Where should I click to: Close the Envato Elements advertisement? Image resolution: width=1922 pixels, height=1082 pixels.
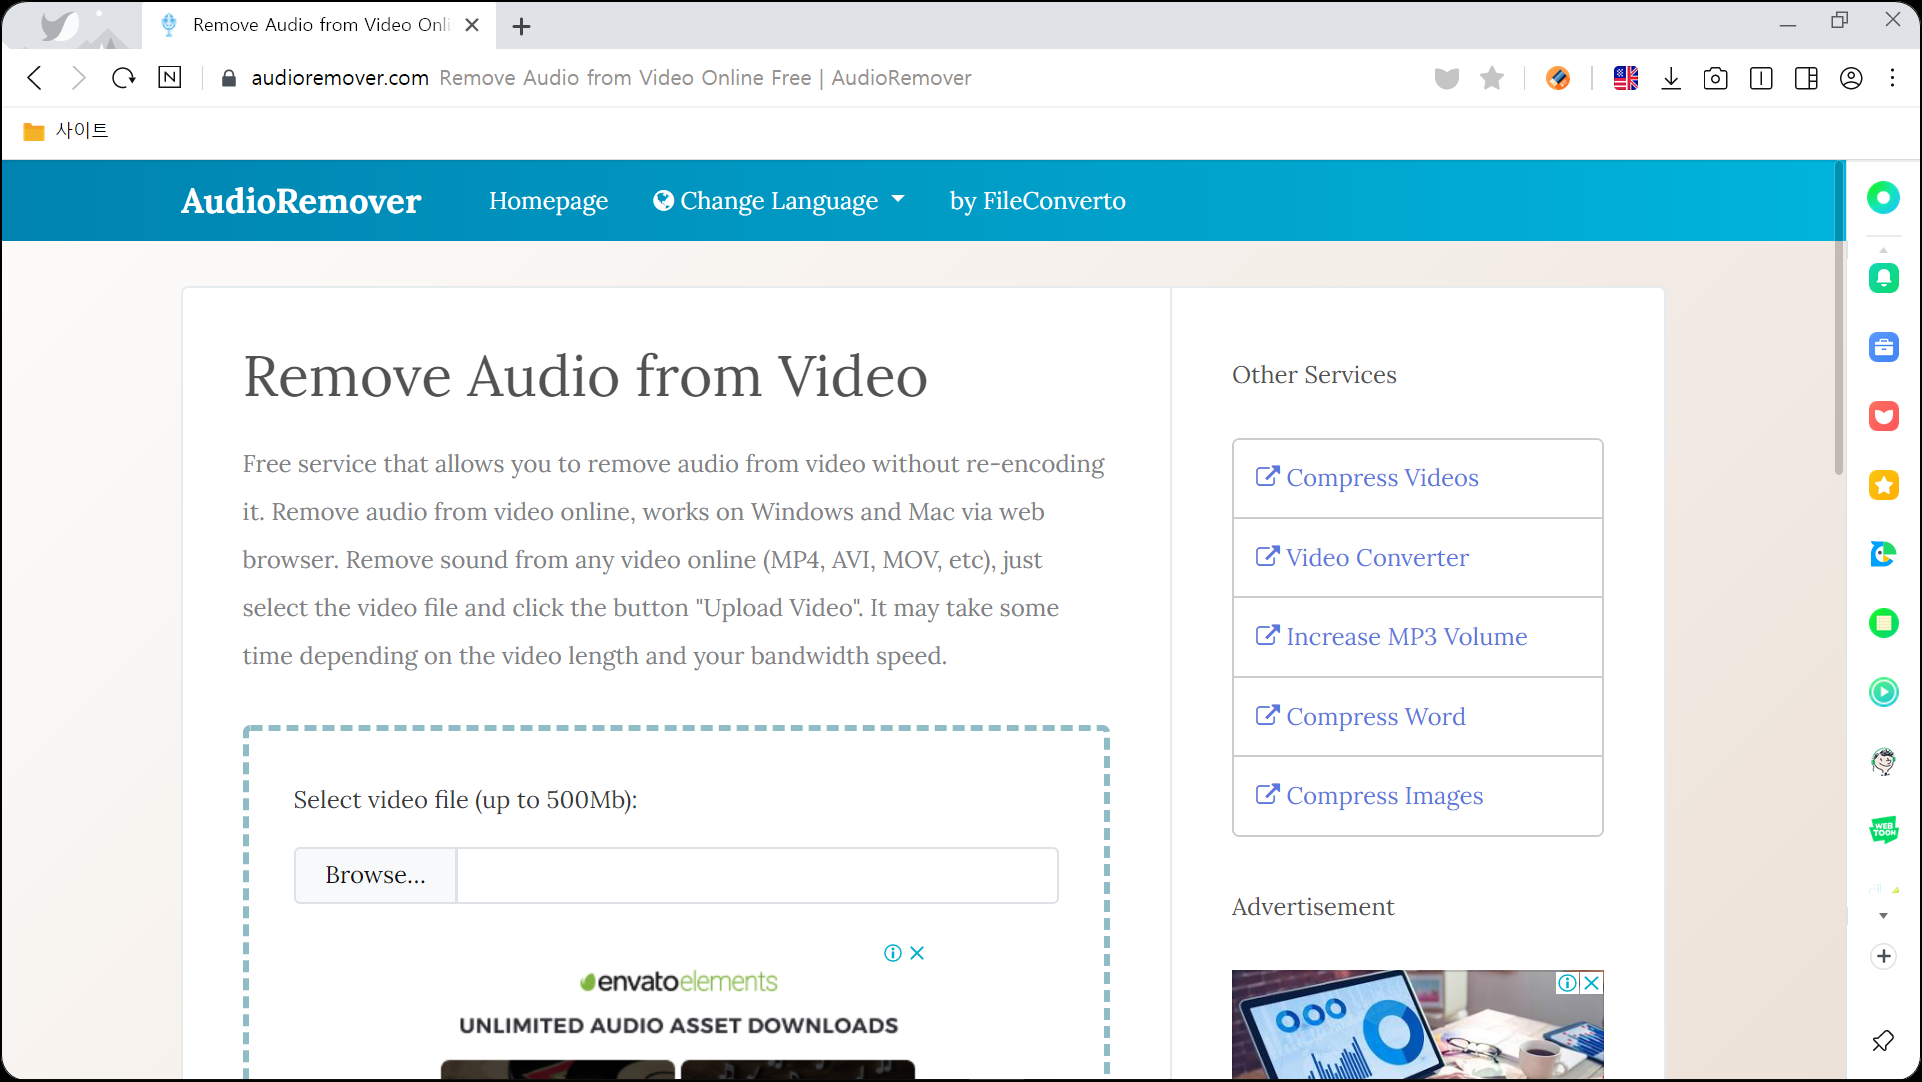pos(916,952)
